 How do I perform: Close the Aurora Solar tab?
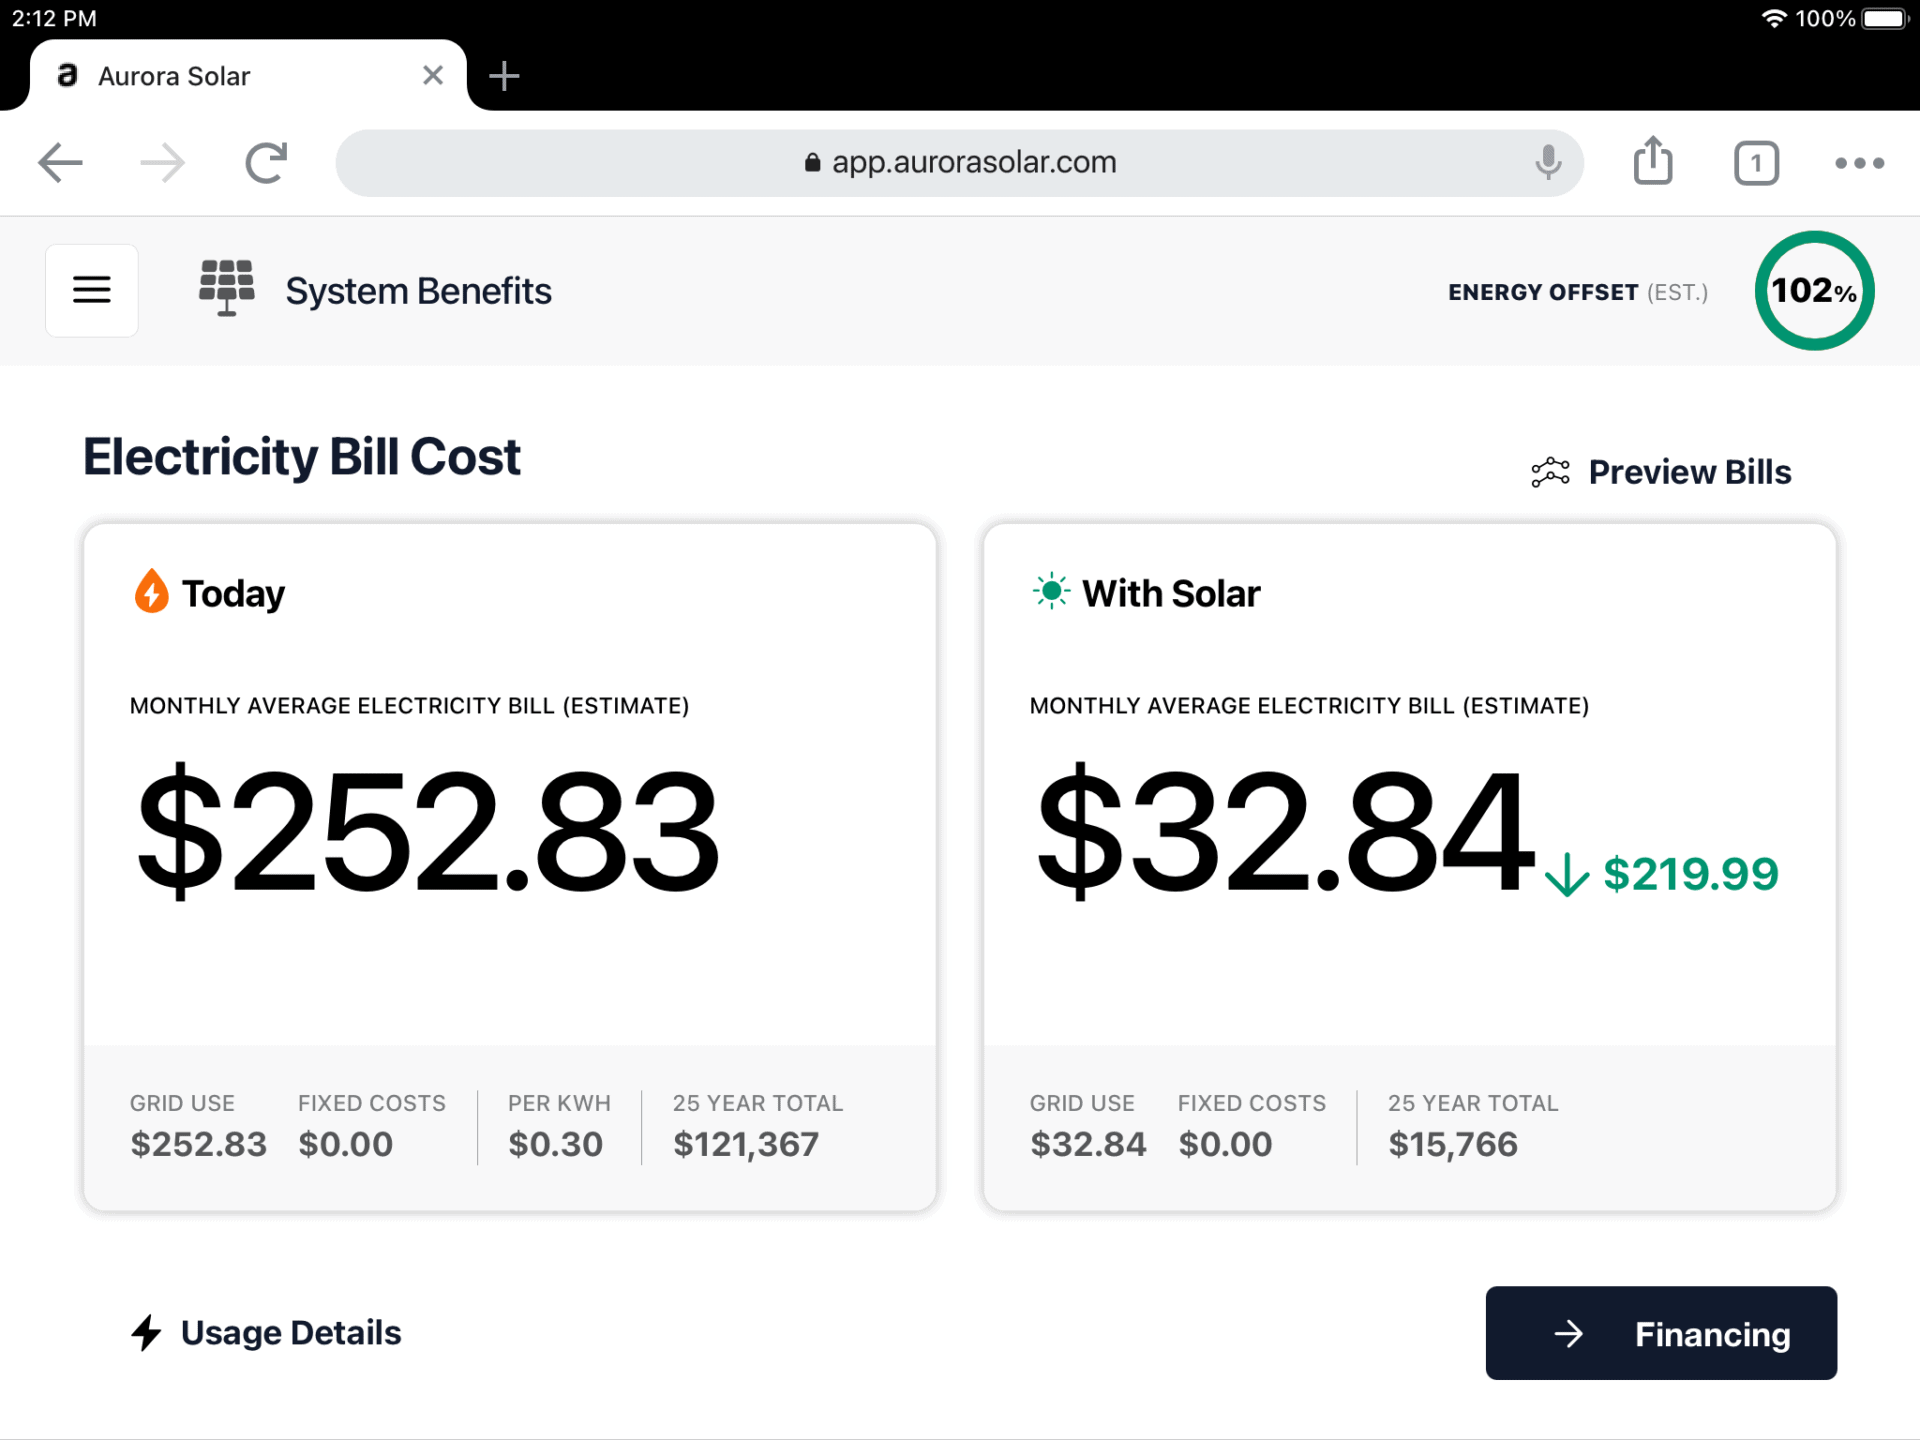tap(432, 76)
